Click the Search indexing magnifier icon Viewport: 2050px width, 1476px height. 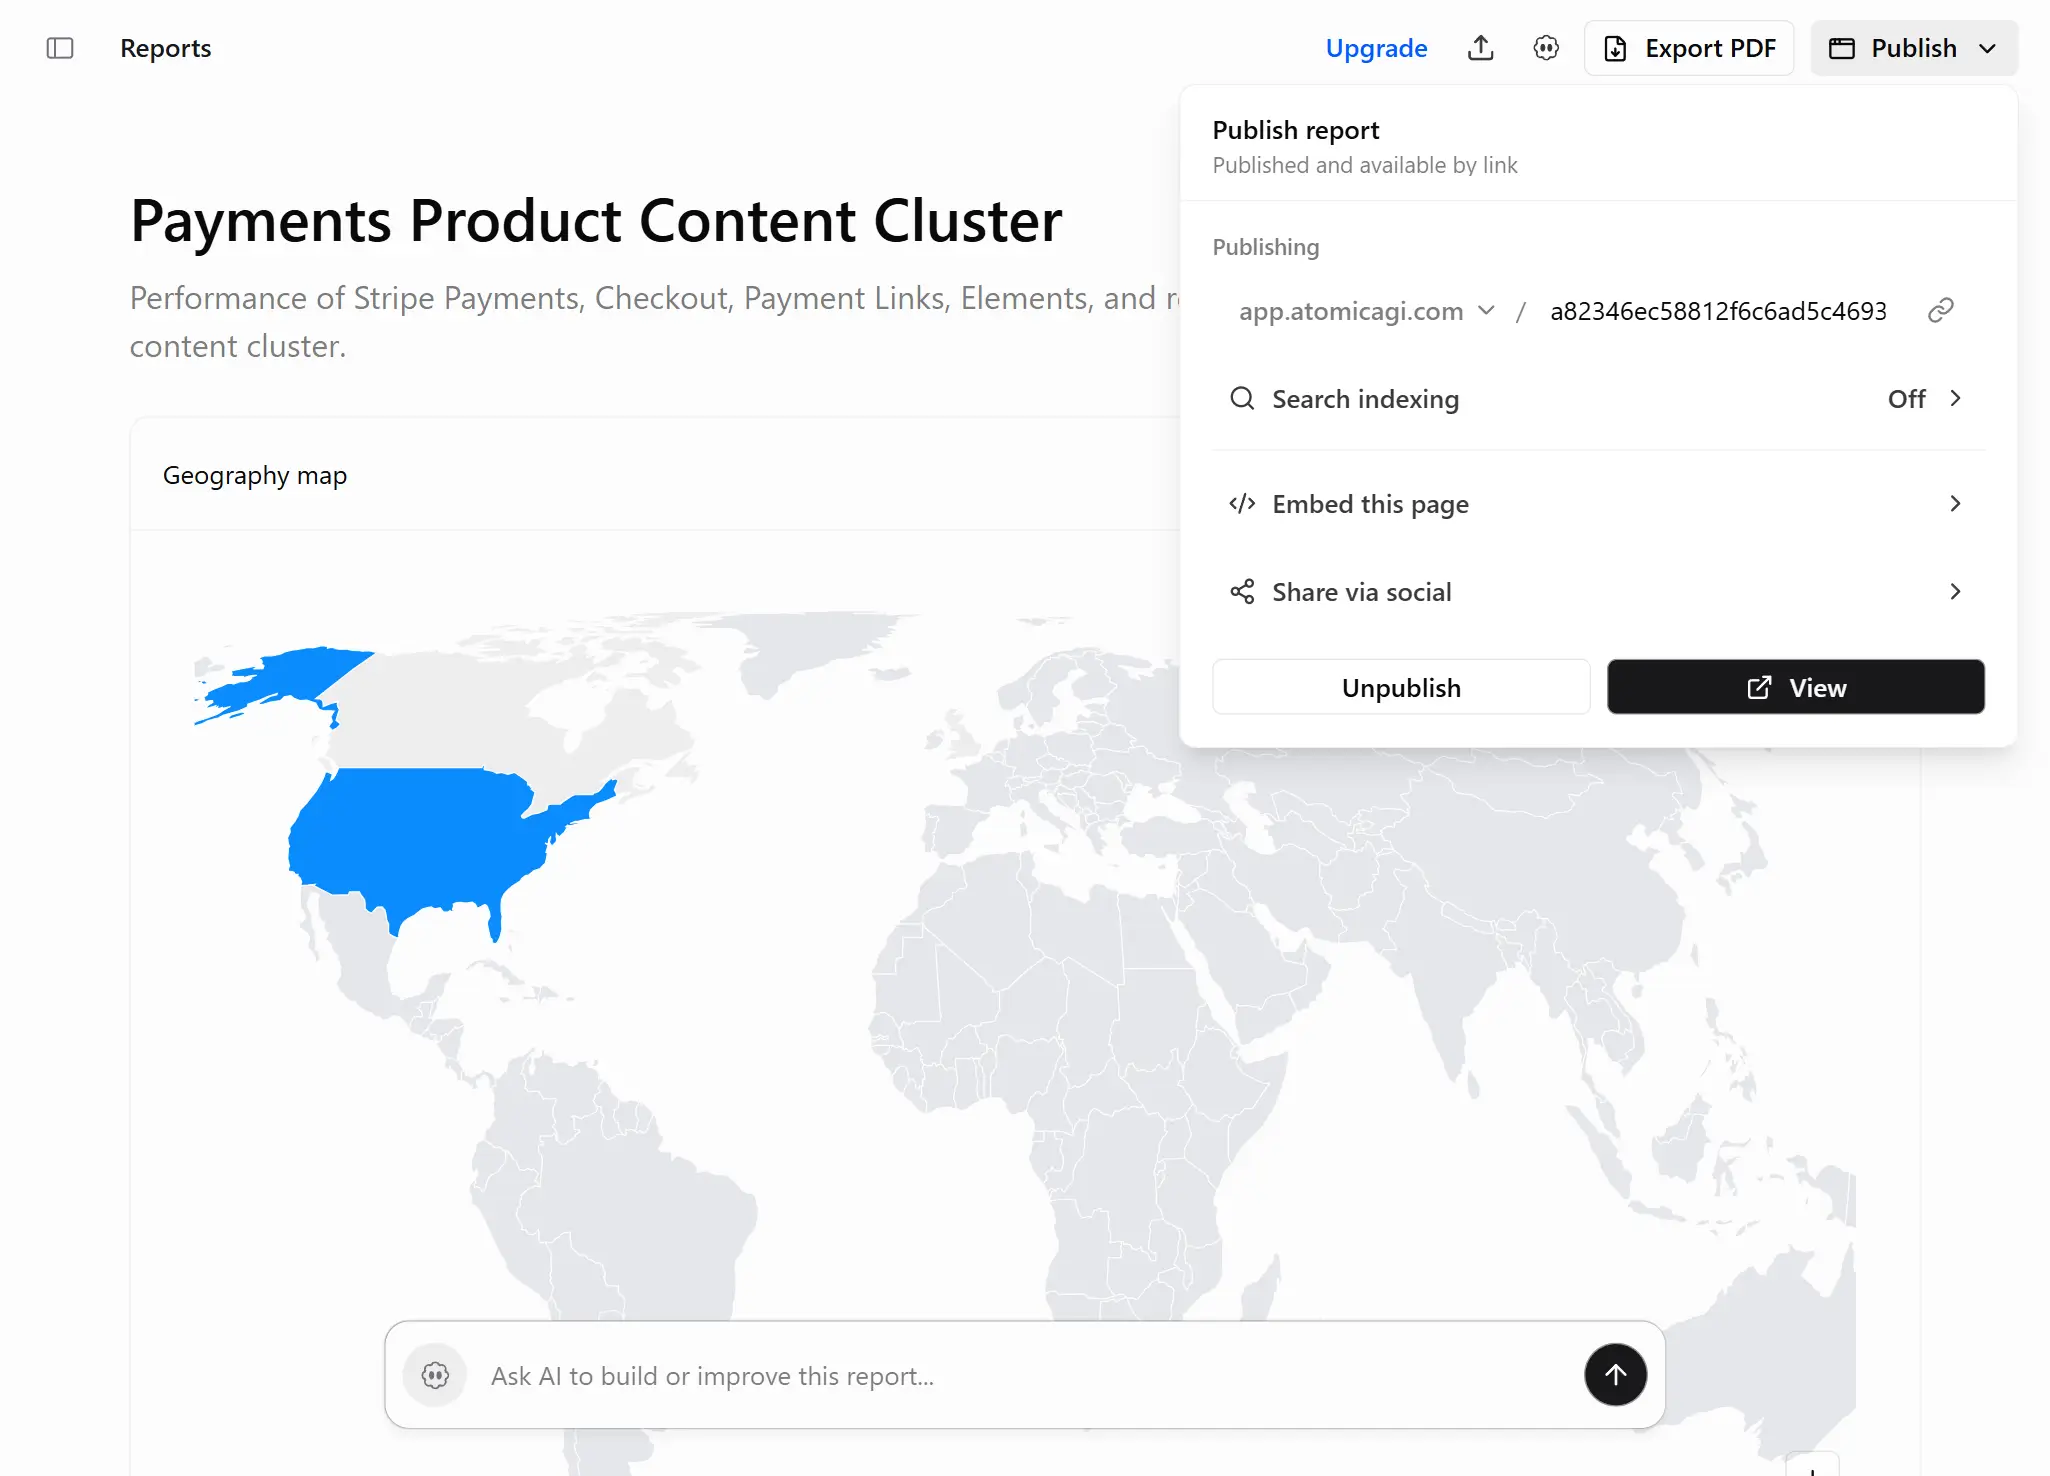pos(1242,399)
